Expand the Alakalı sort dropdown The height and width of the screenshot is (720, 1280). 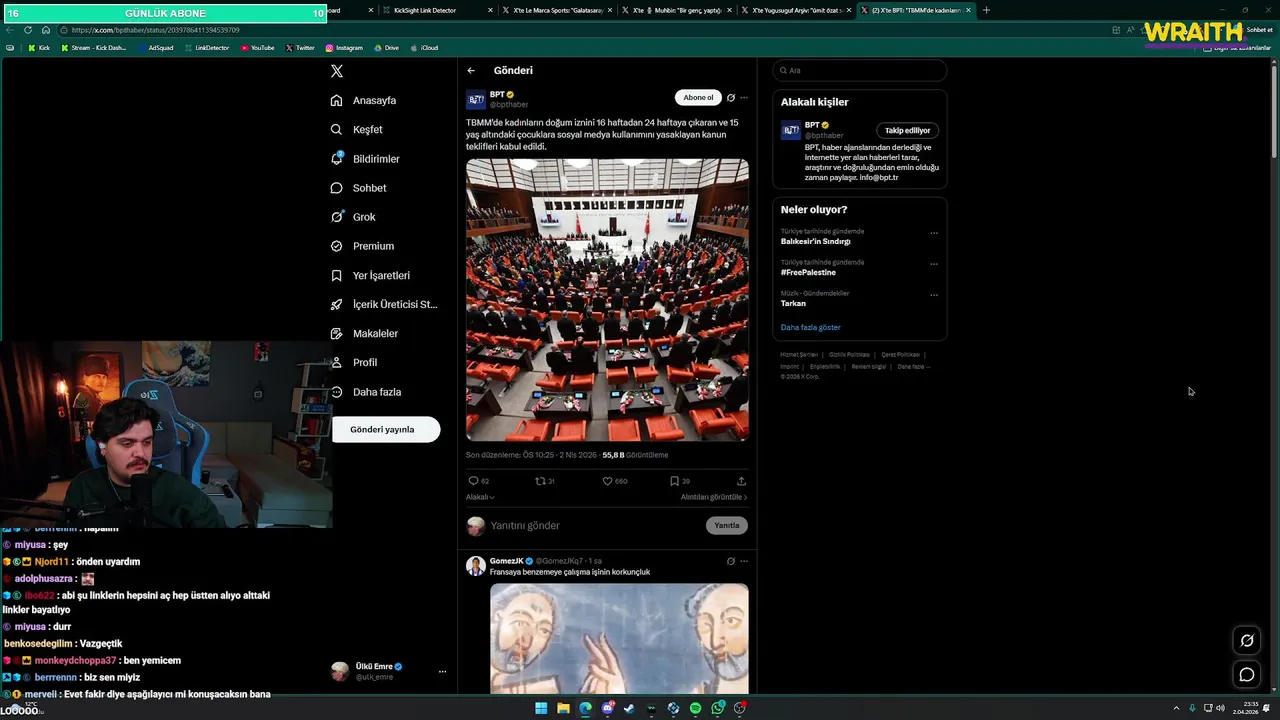[x=480, y=497]
